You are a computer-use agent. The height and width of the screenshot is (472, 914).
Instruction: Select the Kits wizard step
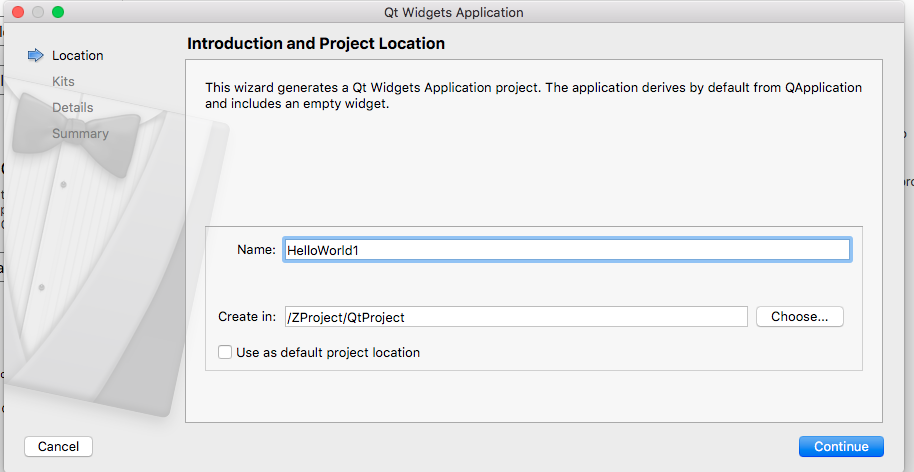(63, 82)
